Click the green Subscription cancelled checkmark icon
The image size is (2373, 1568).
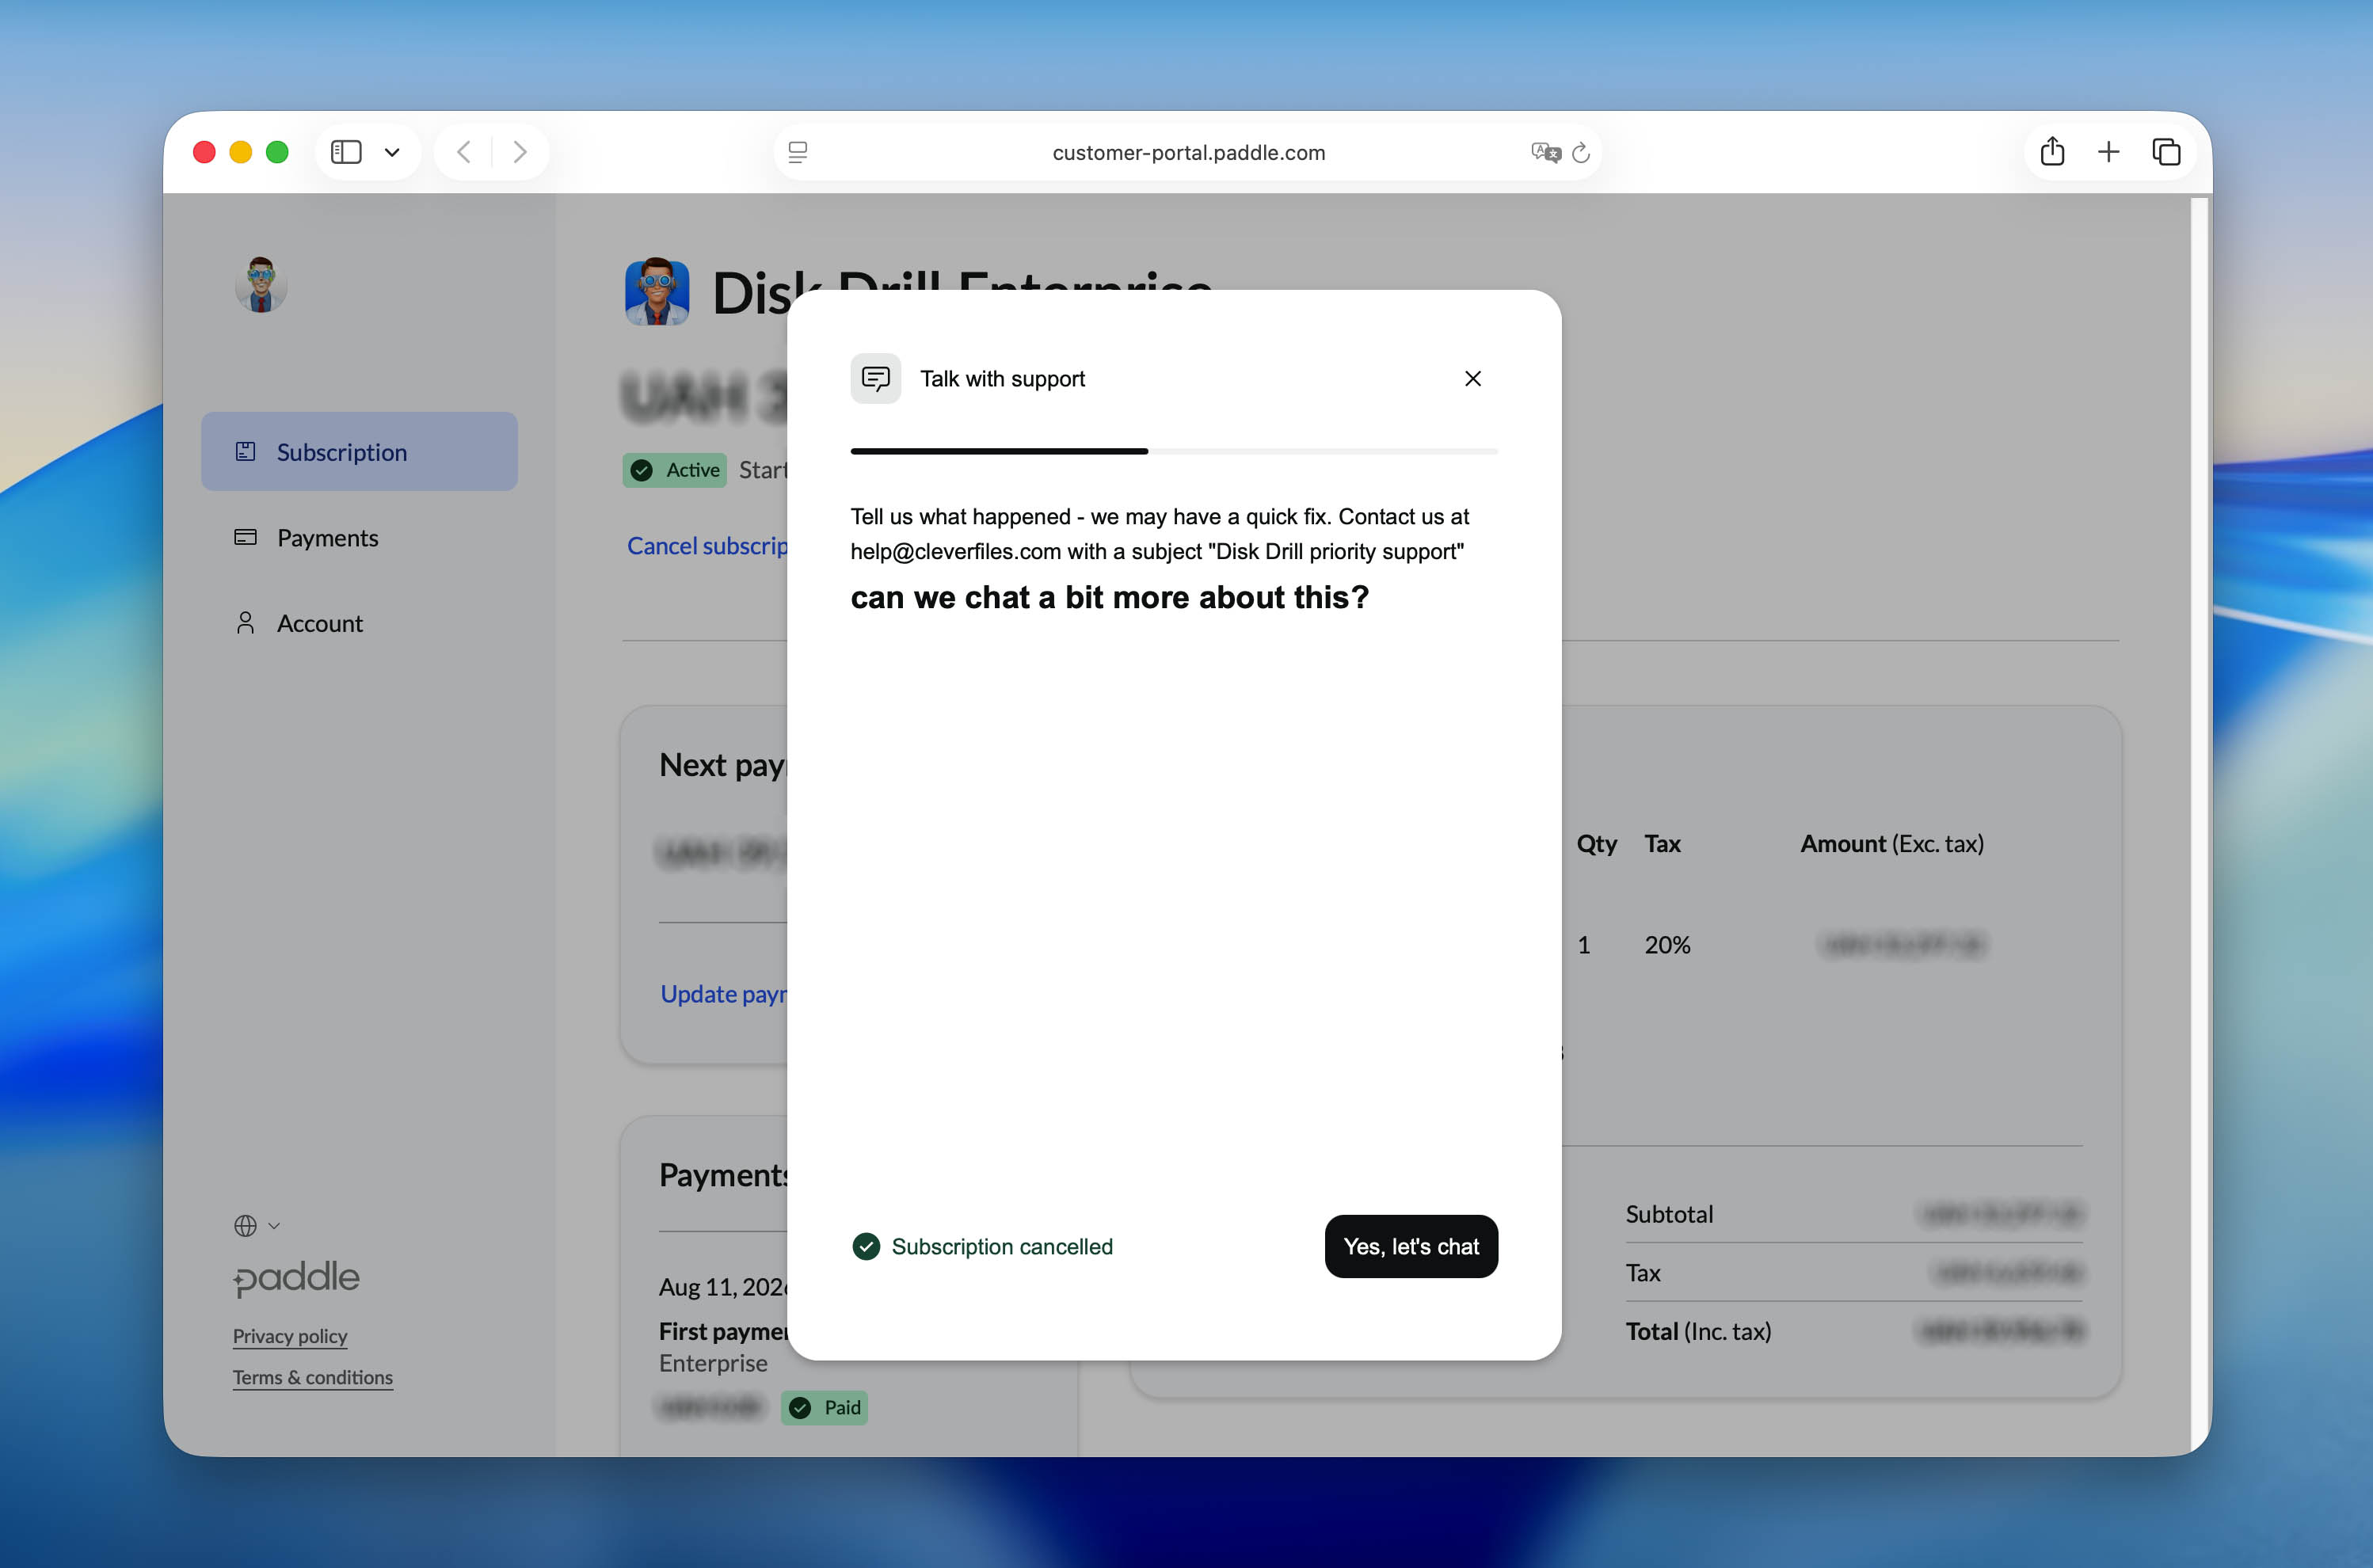[866, 1246]
